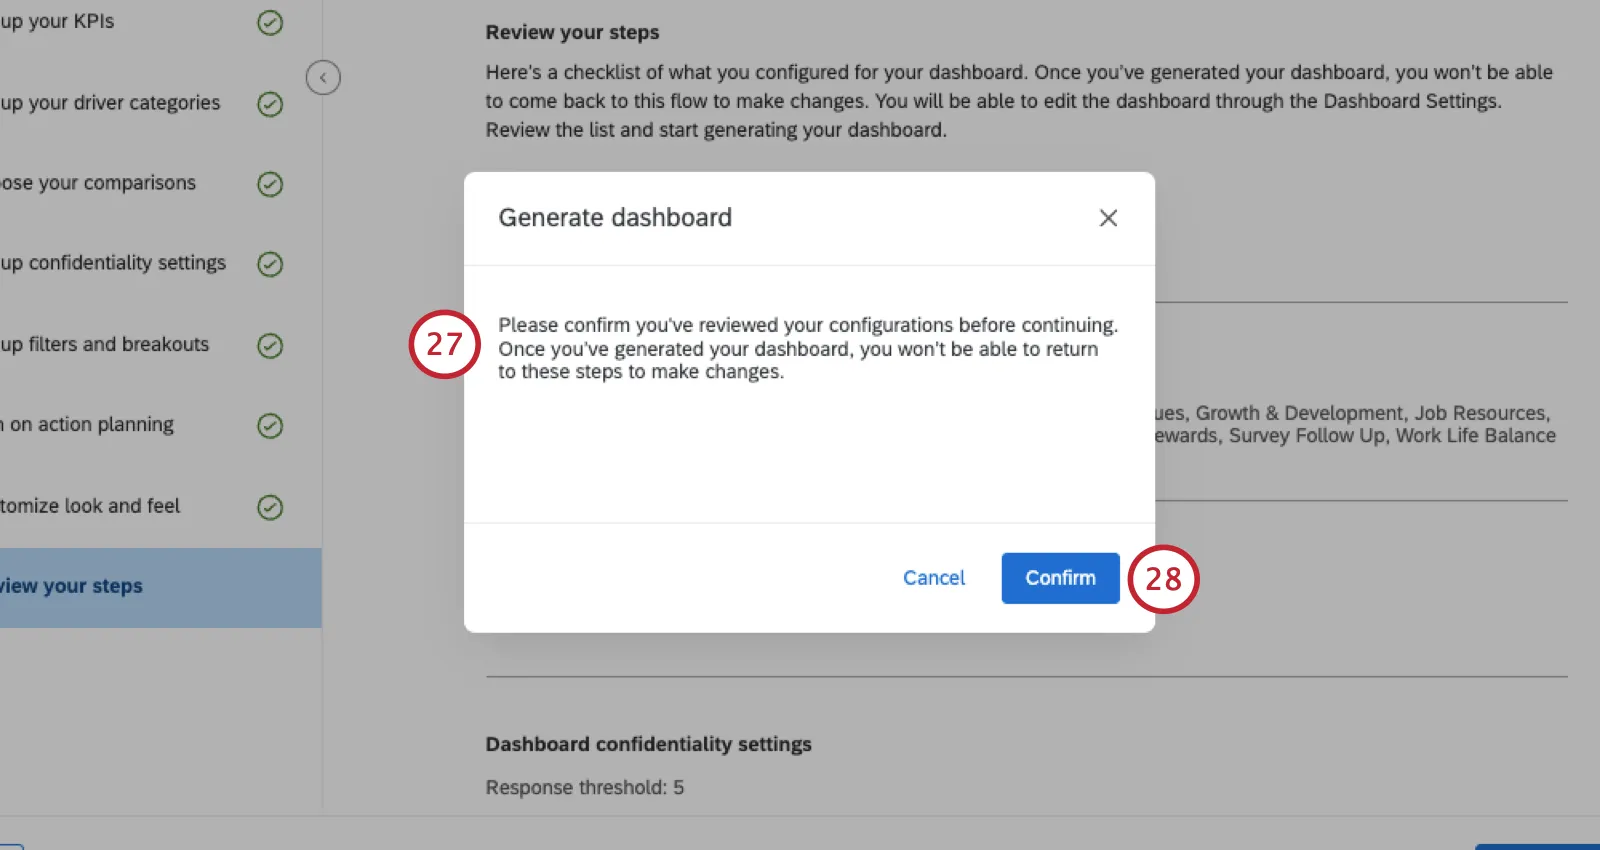The image size is (1600, 850).
Task: Click the 'Review your steps' heading
Action: click(x=572, y=32)
